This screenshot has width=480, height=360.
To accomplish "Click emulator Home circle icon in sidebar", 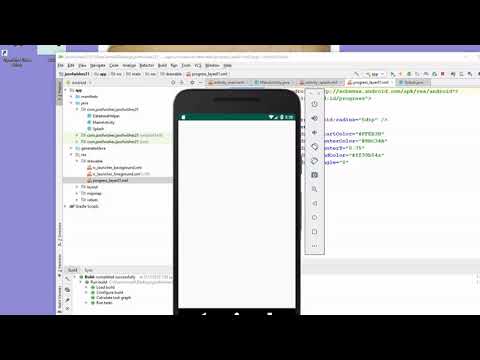I will (x=314, y=217).
